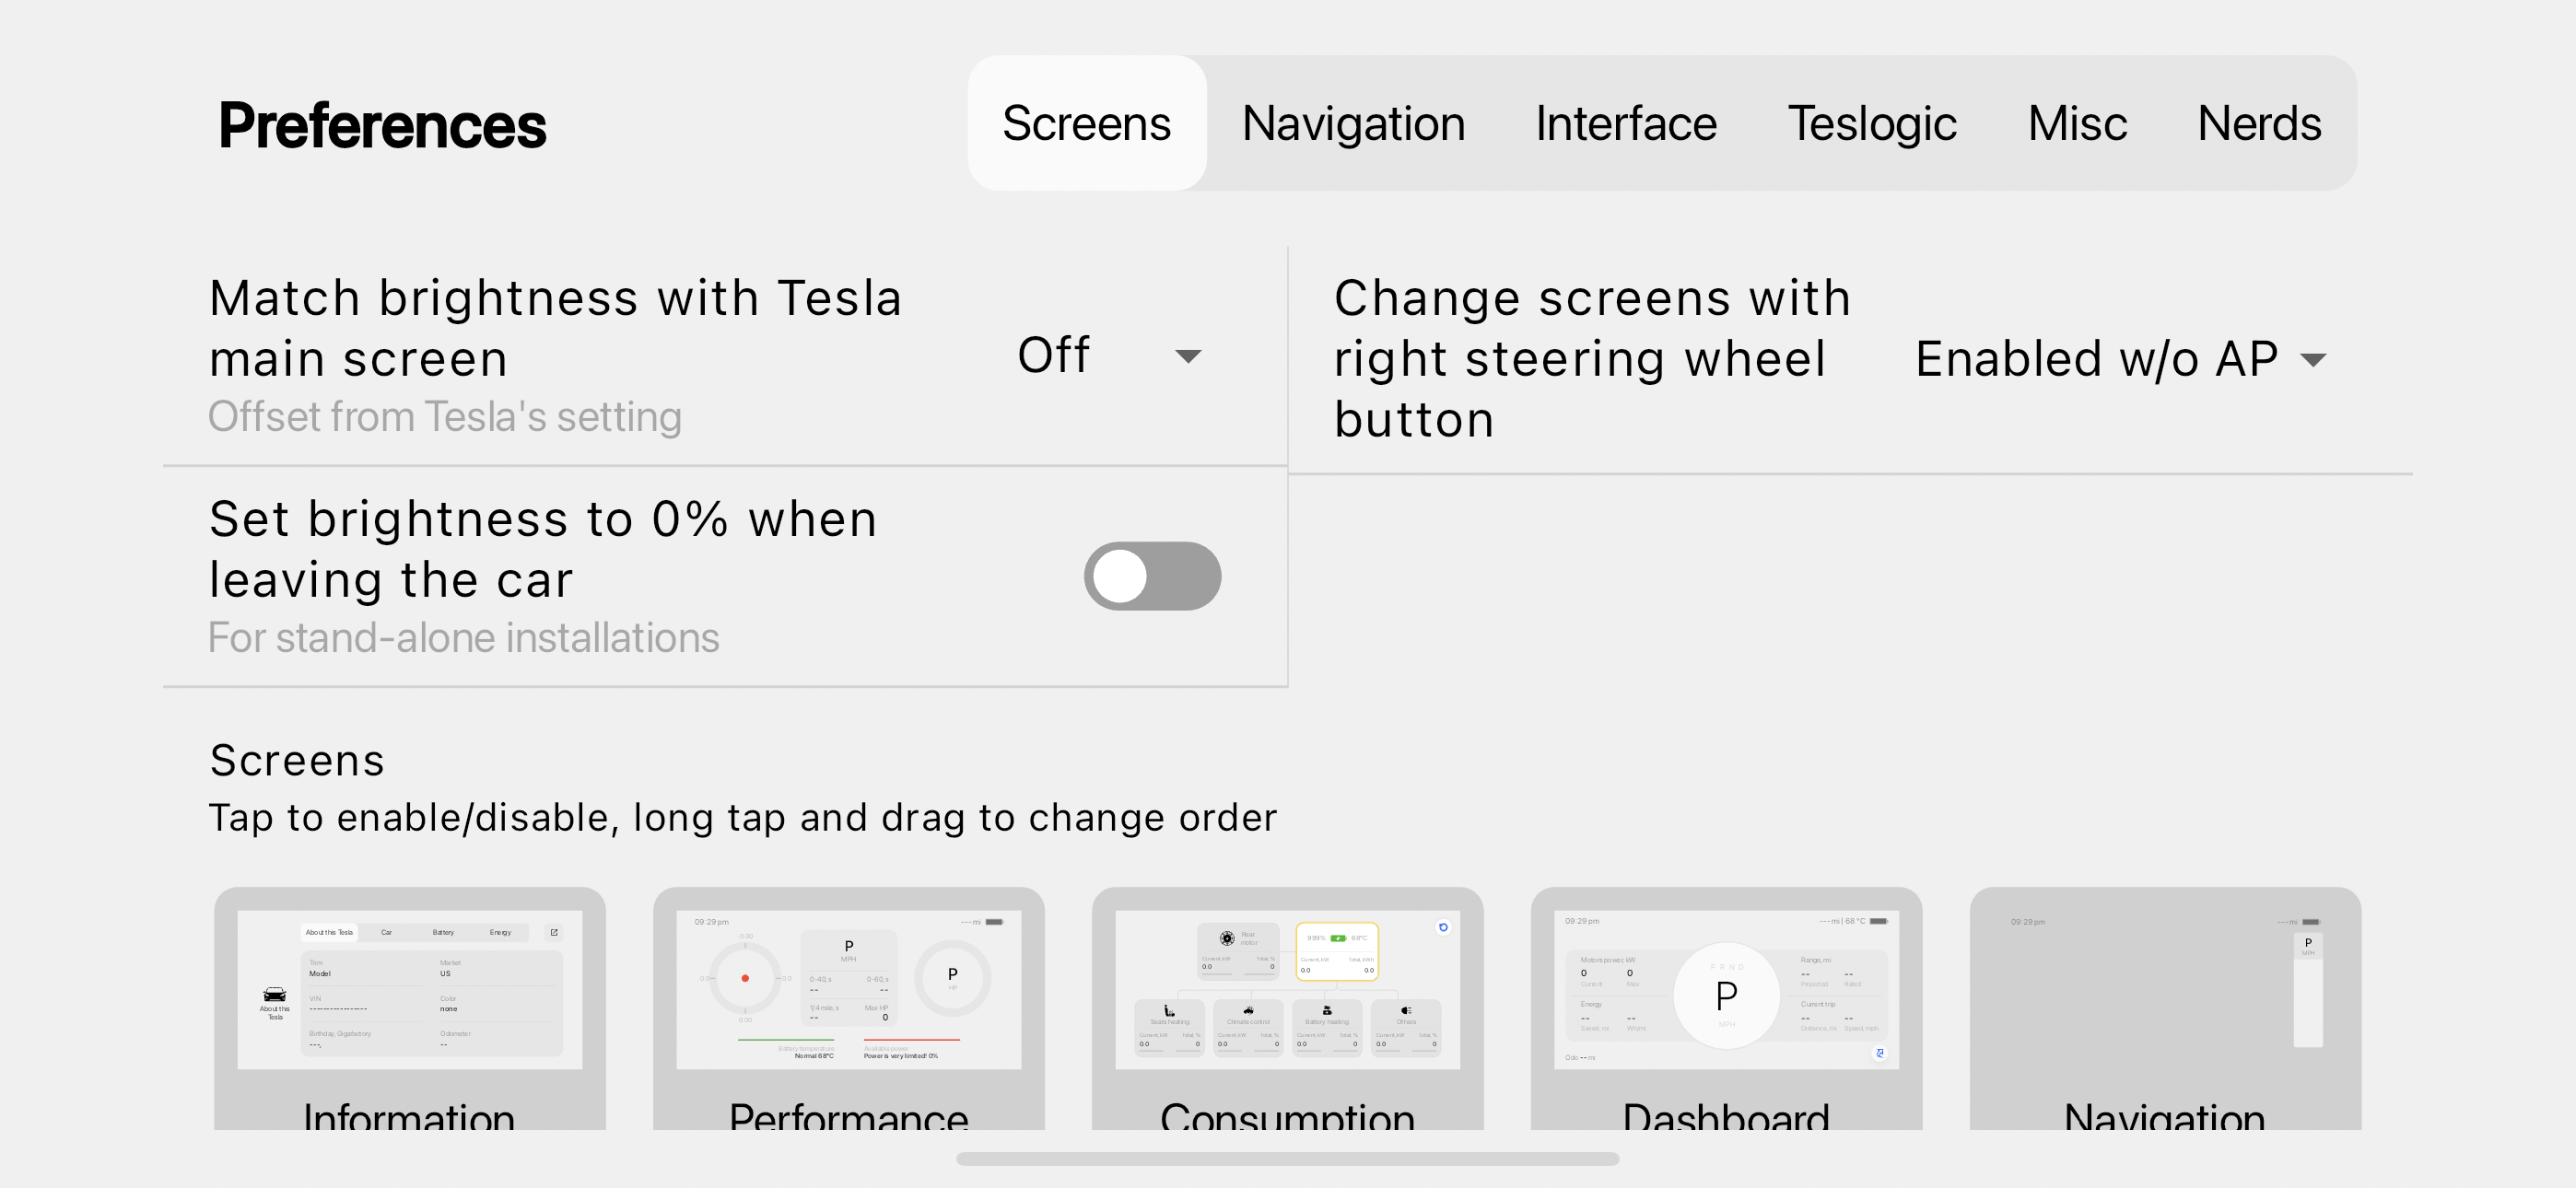Click the horizontal bar at bottom

pyautogui.click(x=1288, y=1159)
